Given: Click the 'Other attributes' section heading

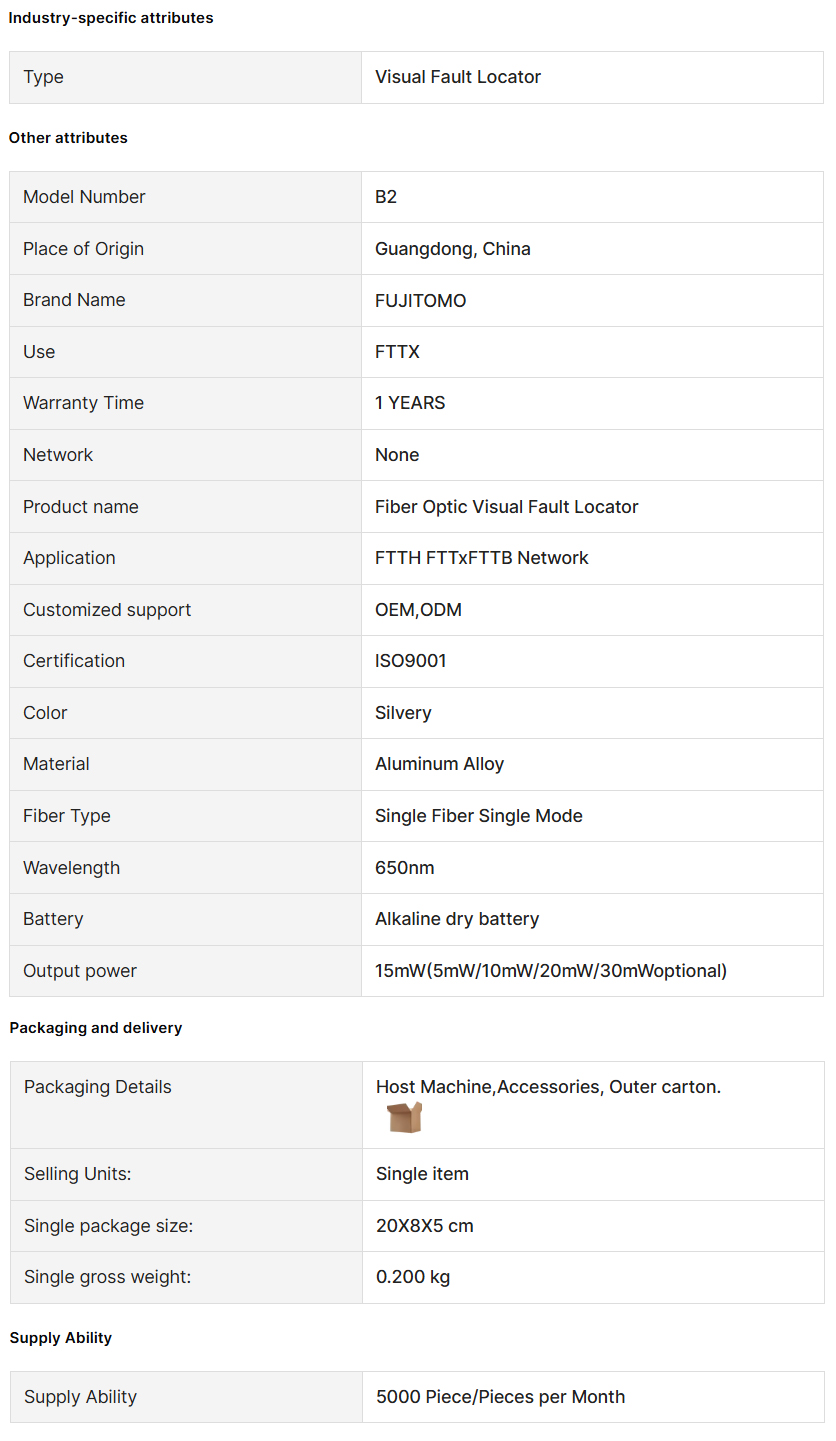Looking at the screenshot, I should [x=68, y=138].
